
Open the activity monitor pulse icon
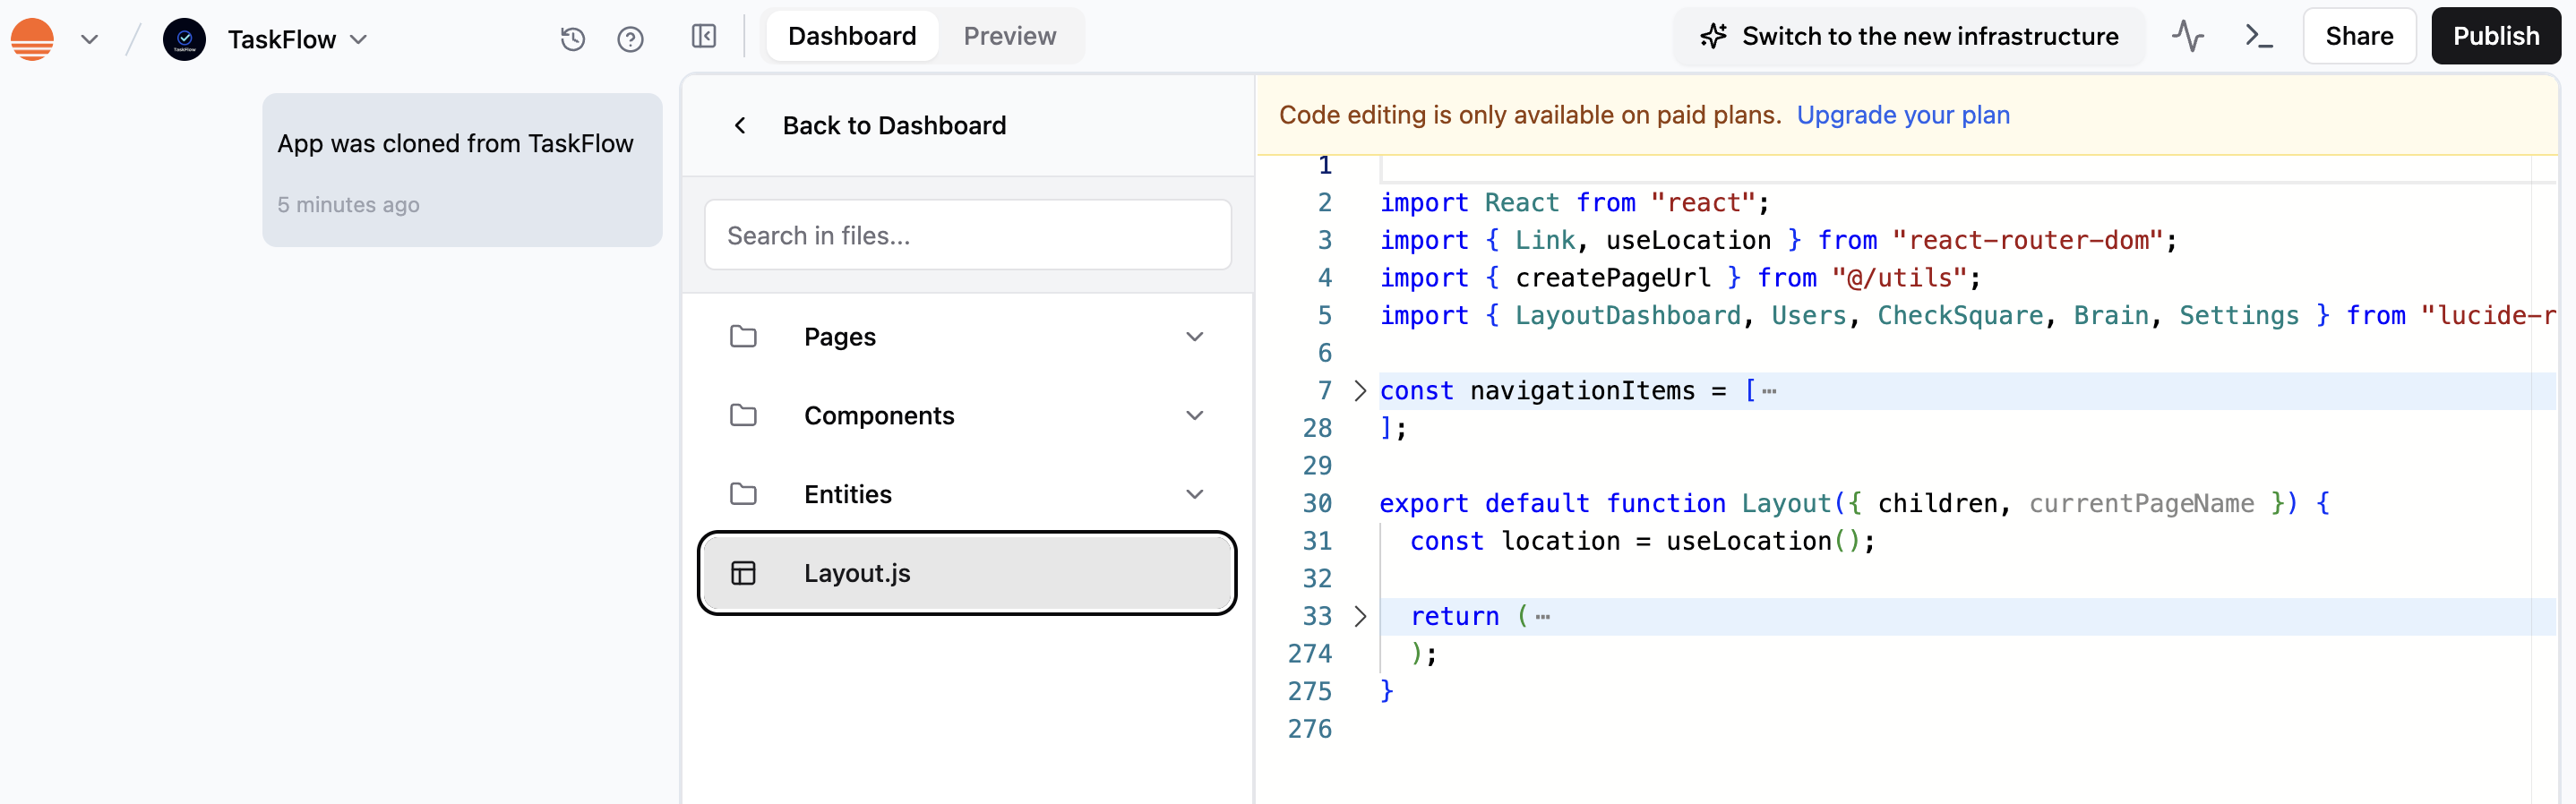tap(2187, 37)
